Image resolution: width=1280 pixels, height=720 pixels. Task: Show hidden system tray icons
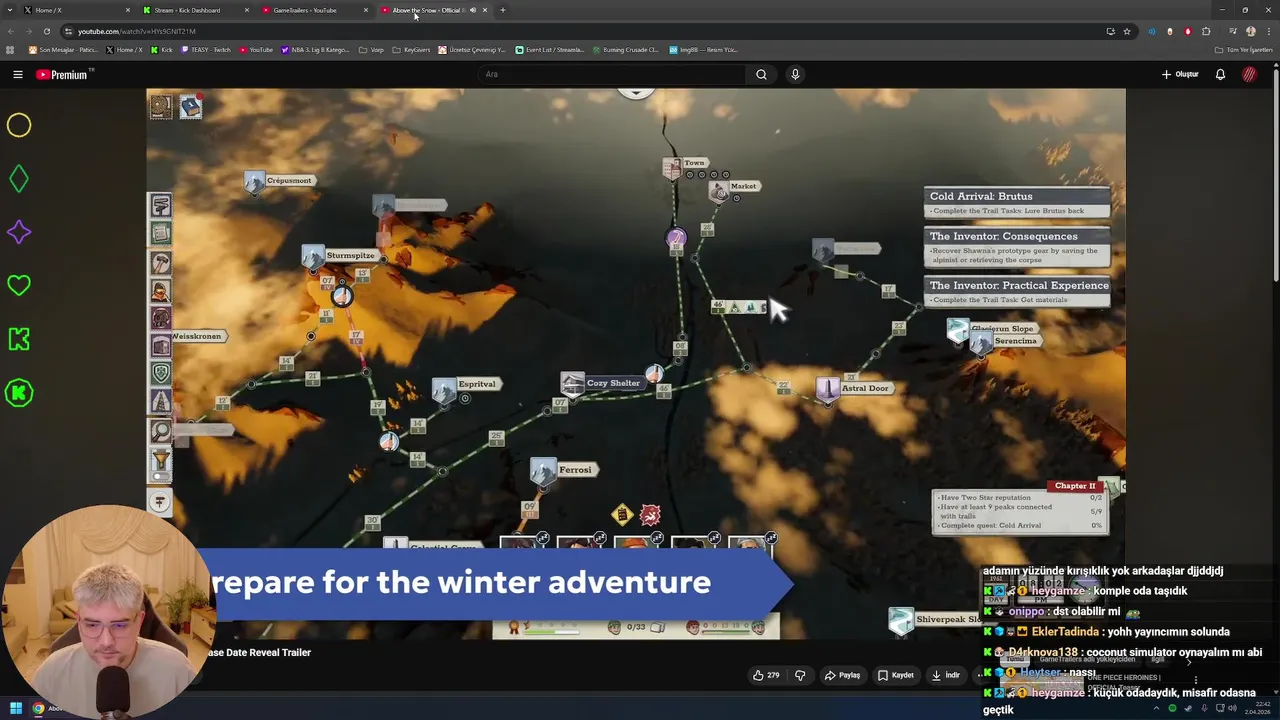pyautogui.click(x=1157, y=708)
